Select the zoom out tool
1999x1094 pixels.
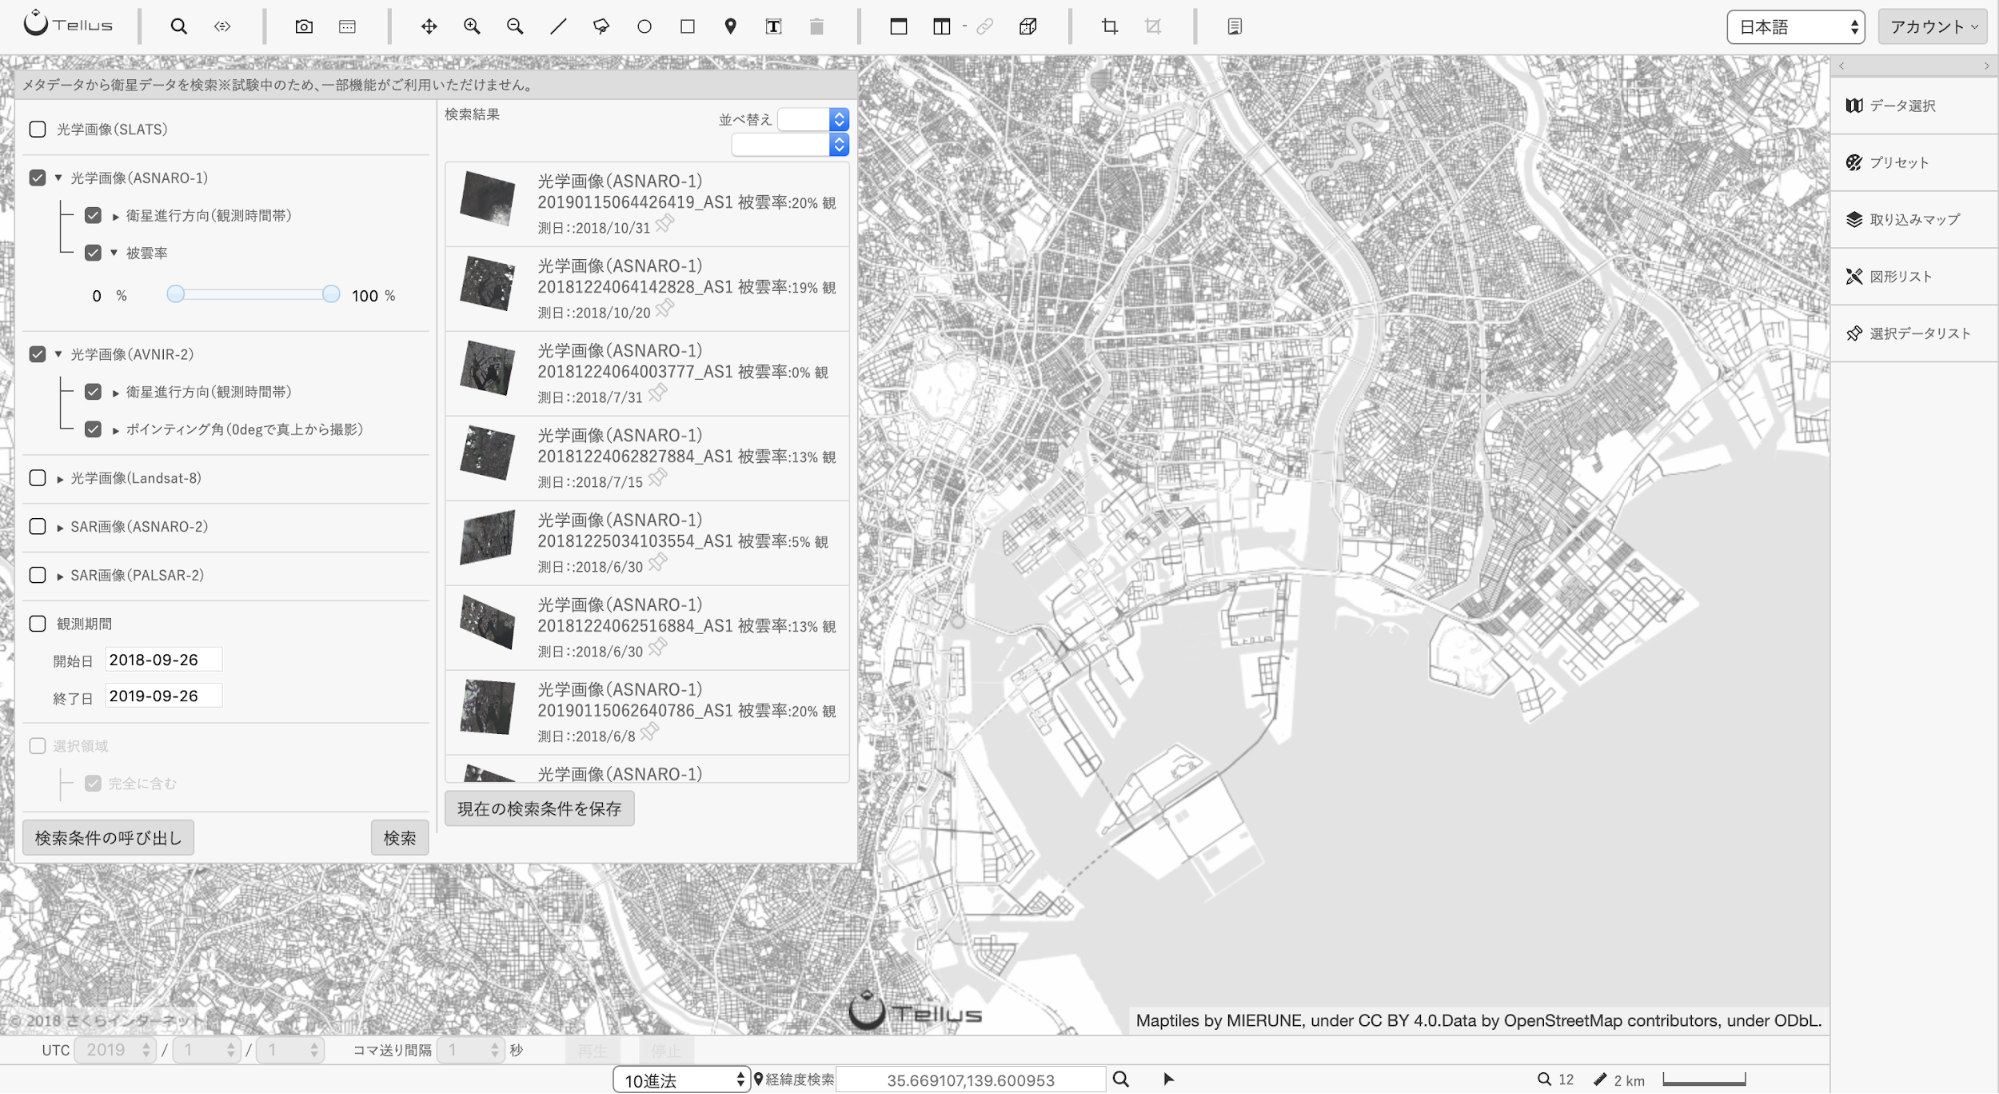(x=515, y=26)
